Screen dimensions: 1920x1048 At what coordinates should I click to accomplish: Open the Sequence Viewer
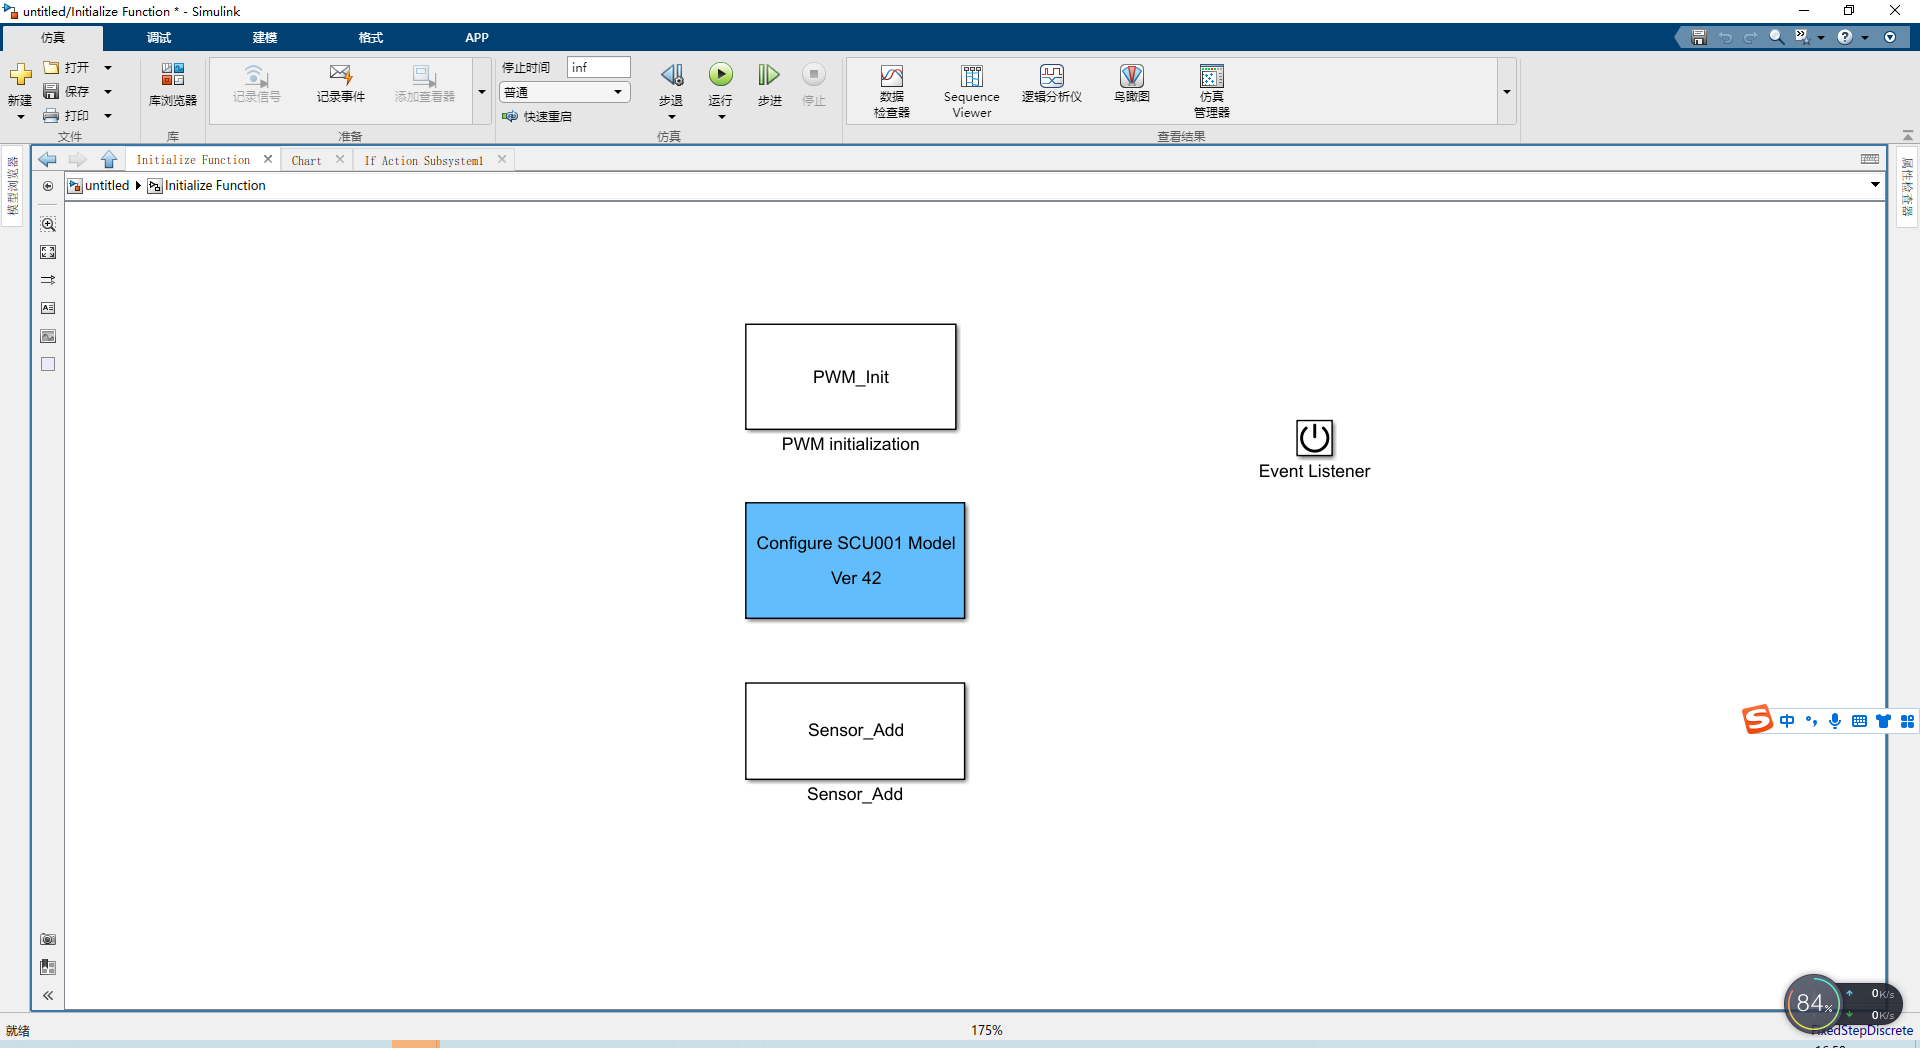(971, 91)
